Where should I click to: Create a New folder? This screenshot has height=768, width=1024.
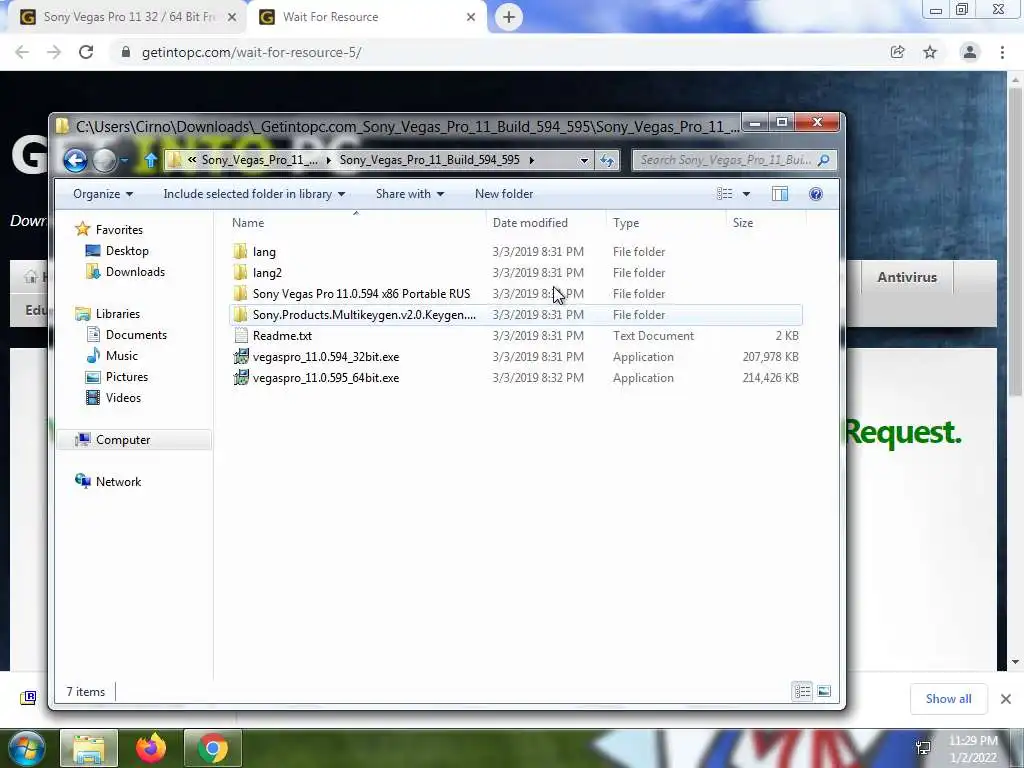point(504,194)
